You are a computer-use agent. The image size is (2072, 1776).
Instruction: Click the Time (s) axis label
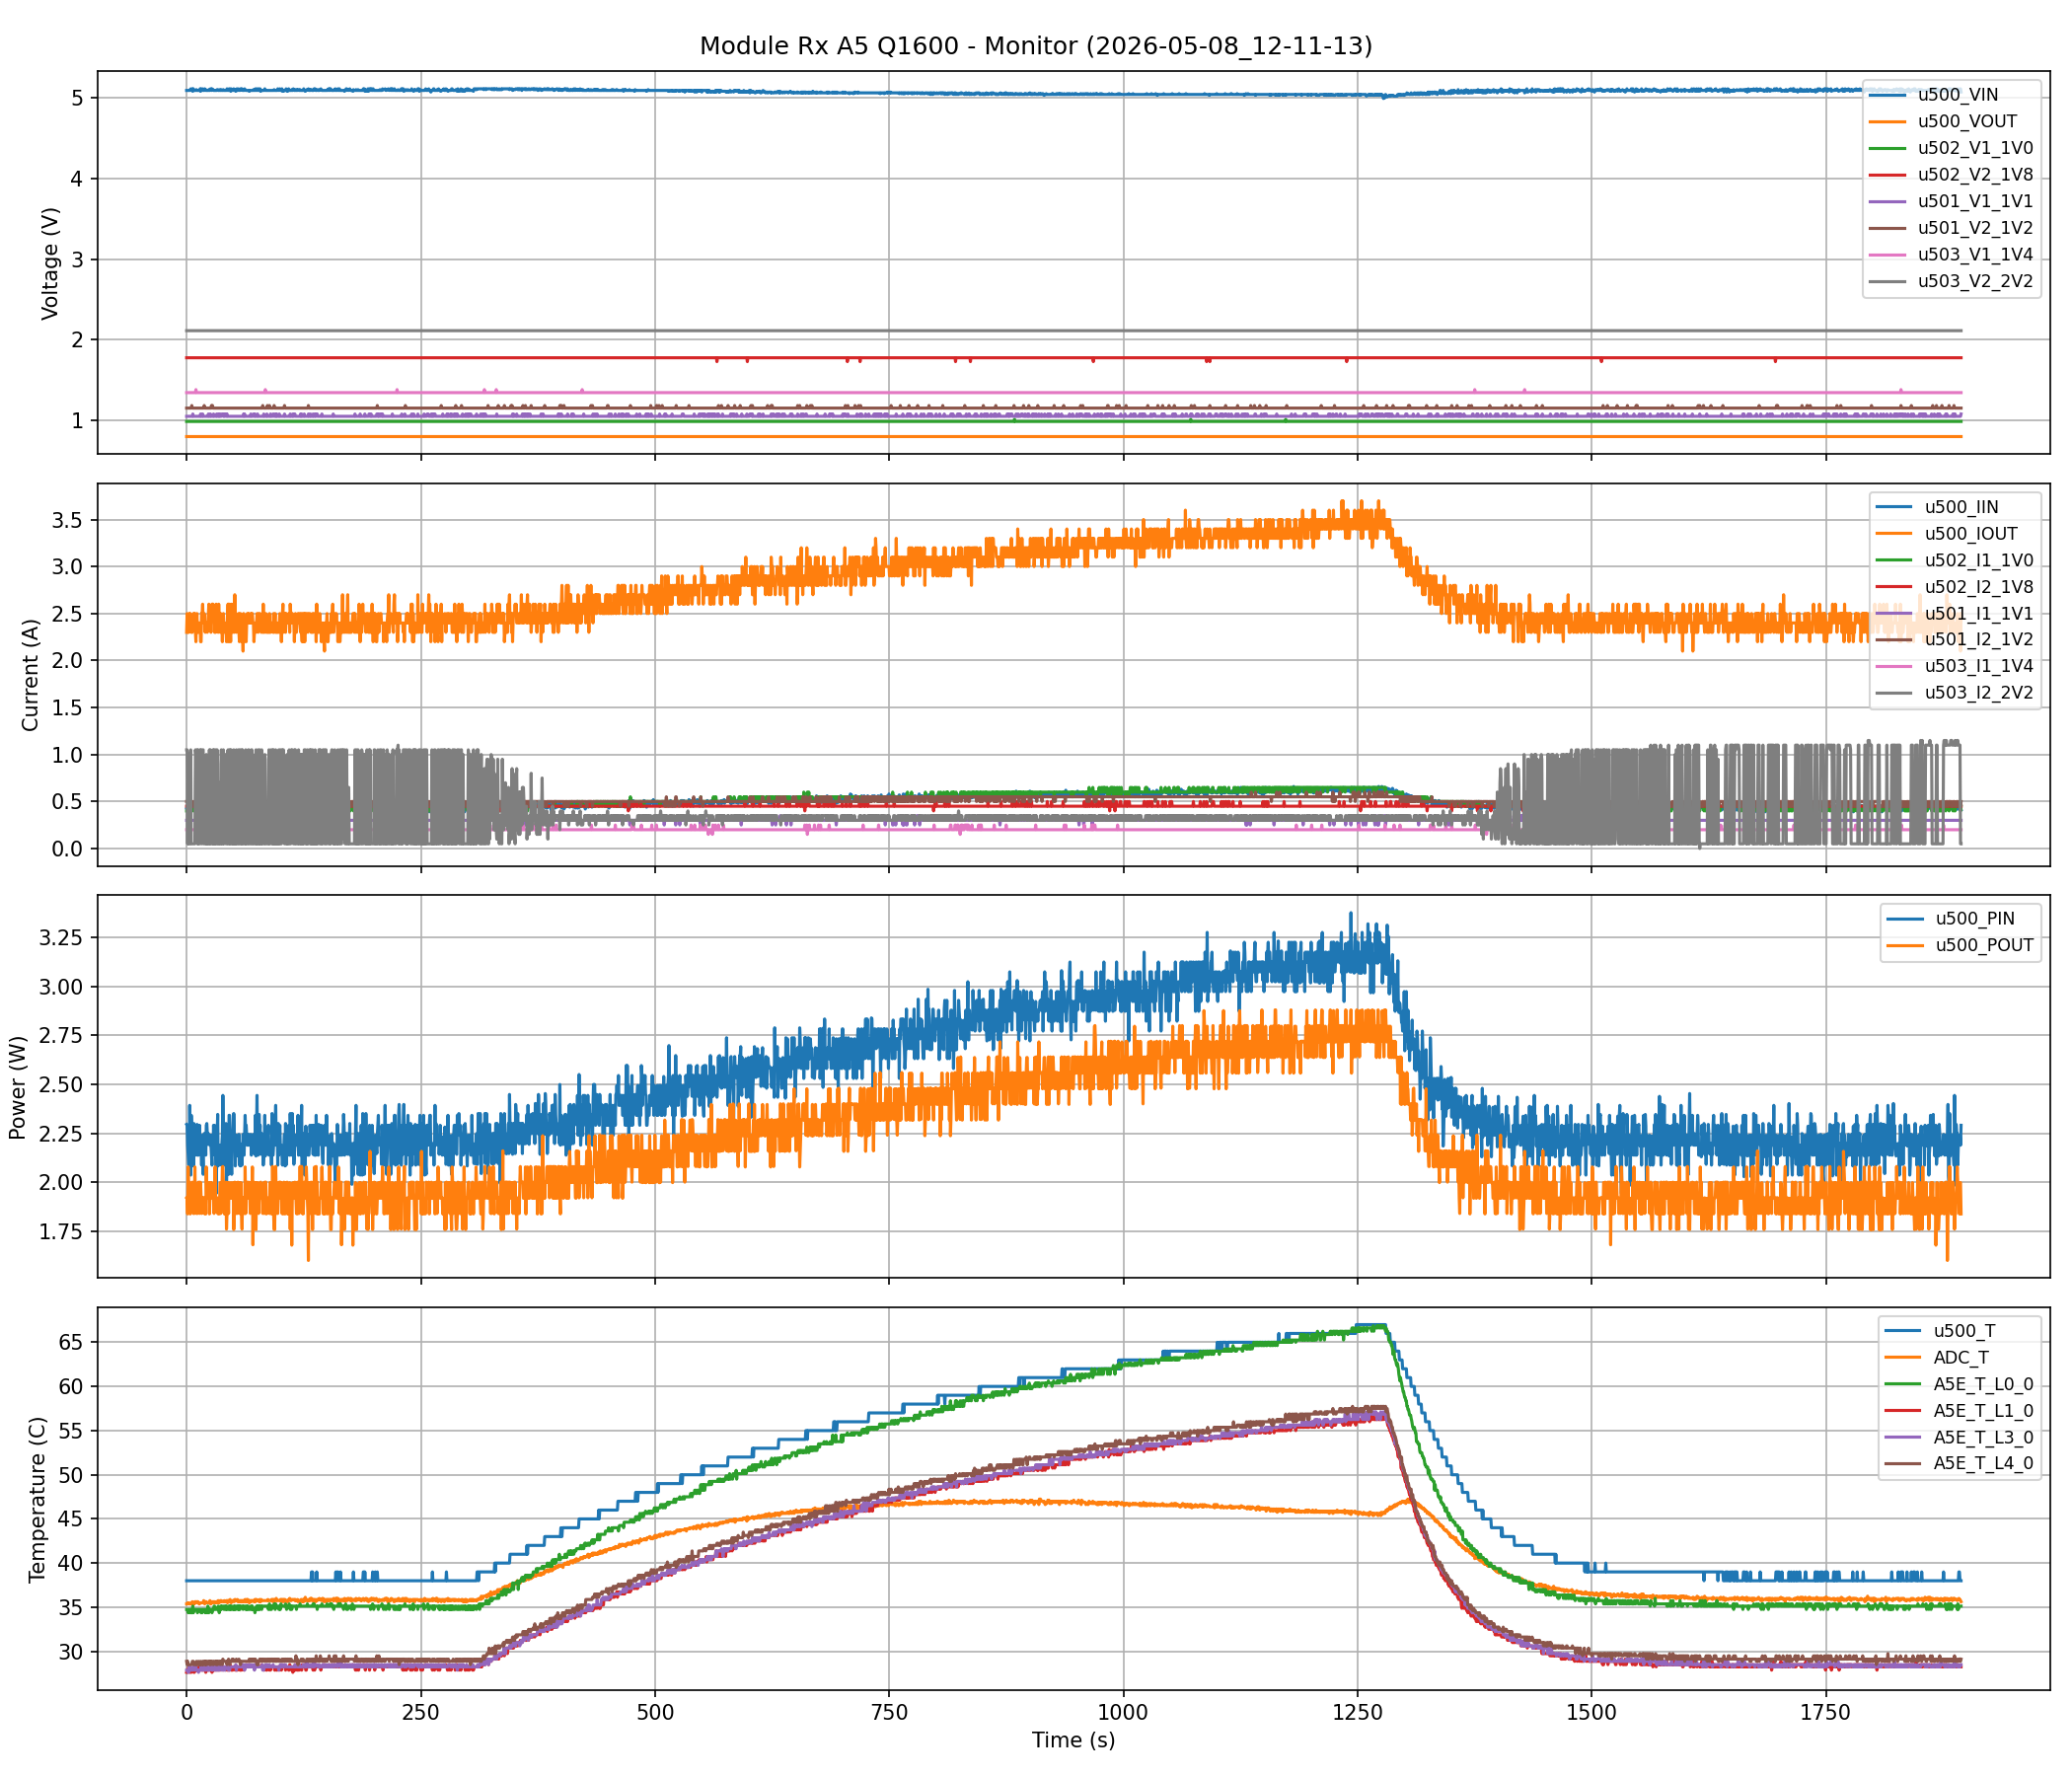pos(1074,1740)
